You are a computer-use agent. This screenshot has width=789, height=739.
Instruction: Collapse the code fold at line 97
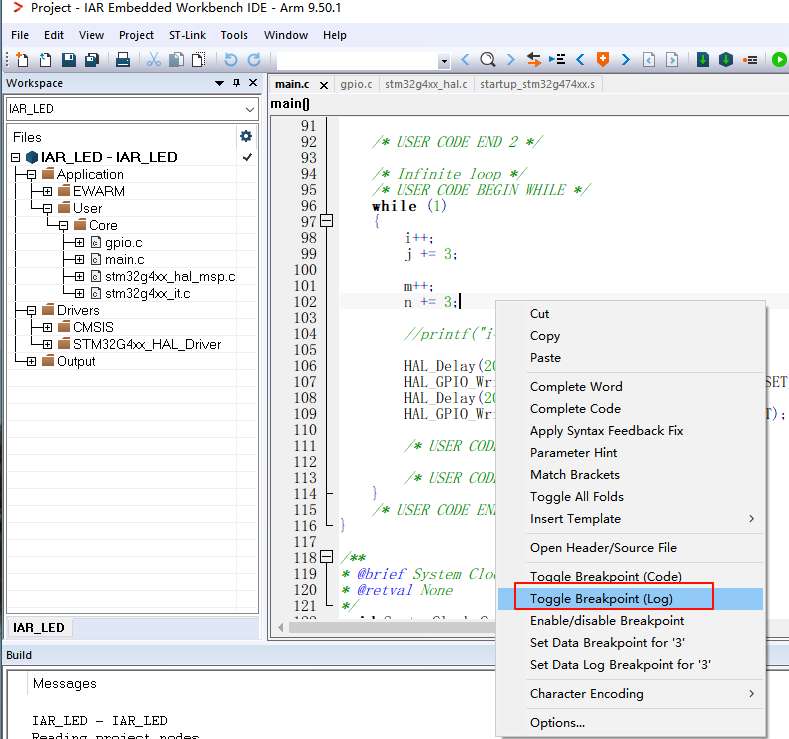pos(327,220)
